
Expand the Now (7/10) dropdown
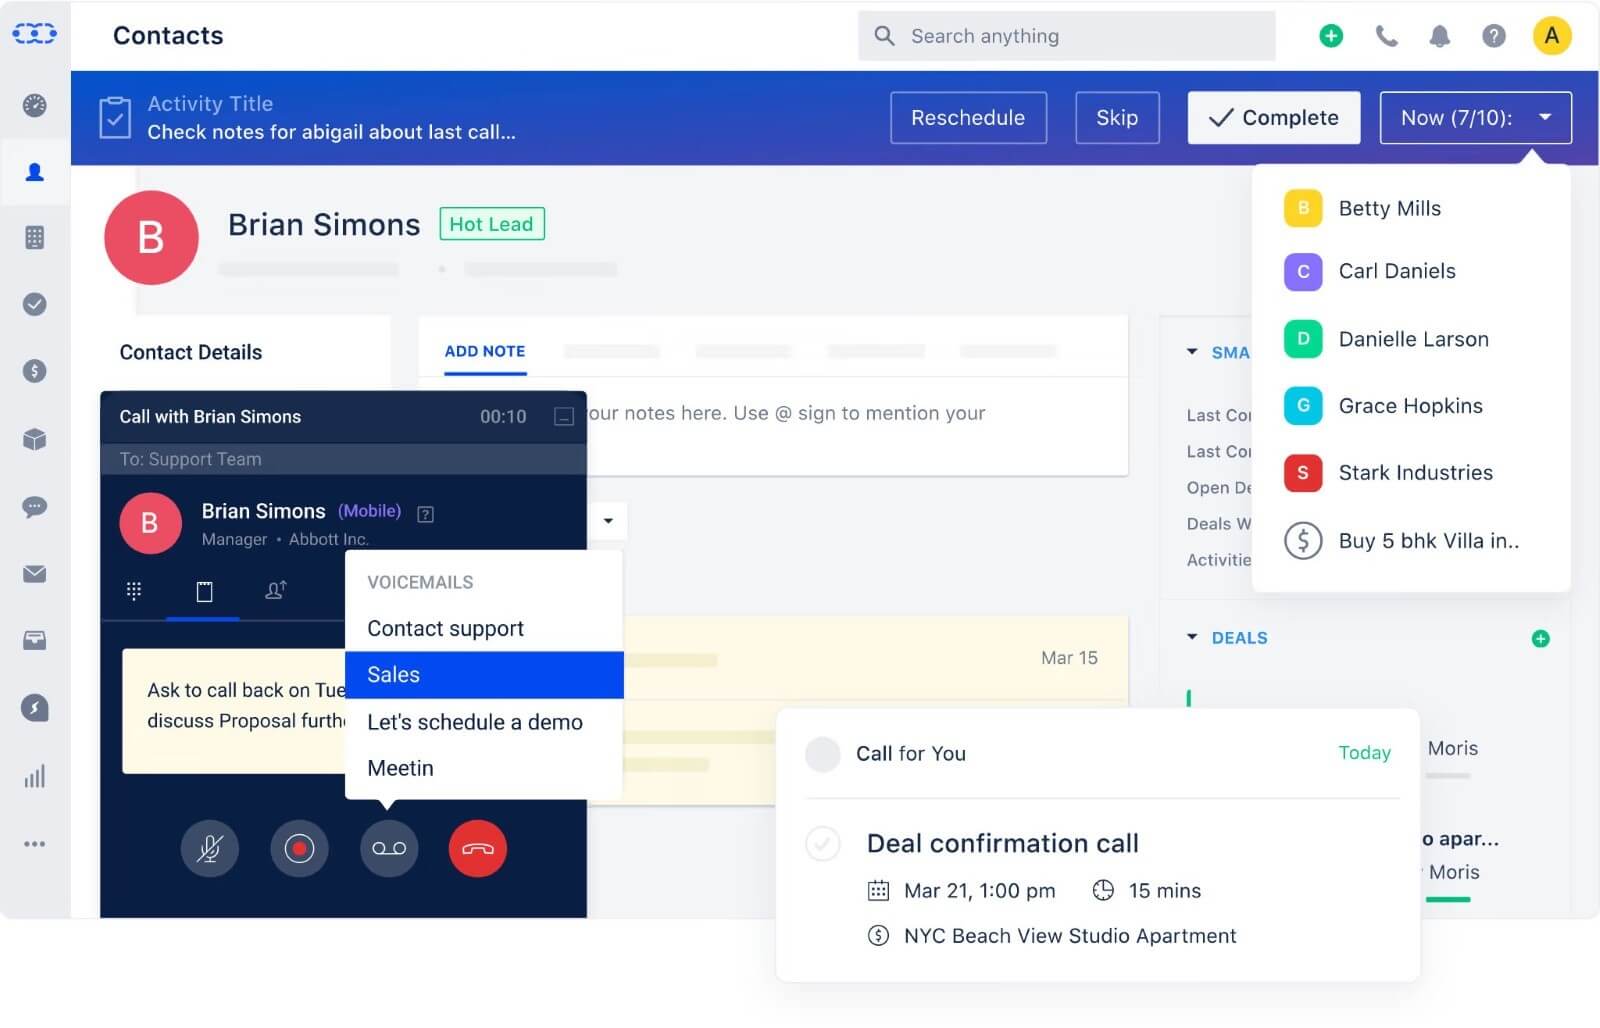[1476, 118]
